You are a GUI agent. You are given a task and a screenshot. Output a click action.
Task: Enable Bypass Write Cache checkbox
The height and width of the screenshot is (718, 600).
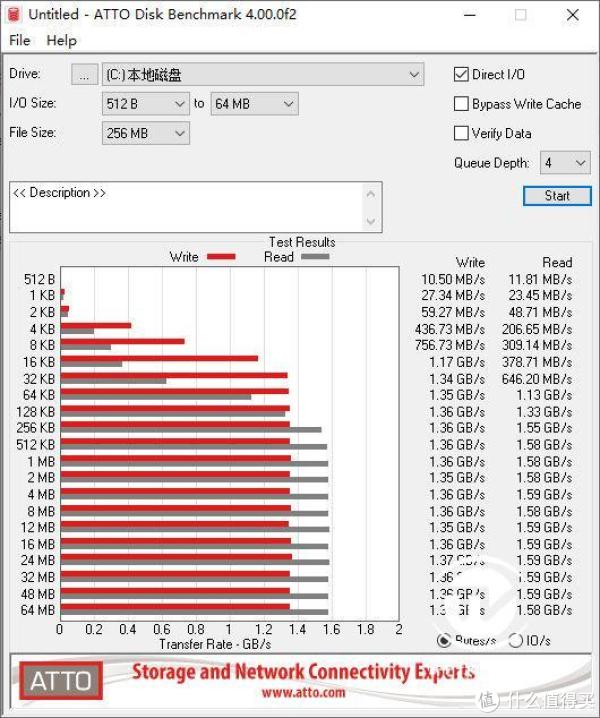[461, 104]
